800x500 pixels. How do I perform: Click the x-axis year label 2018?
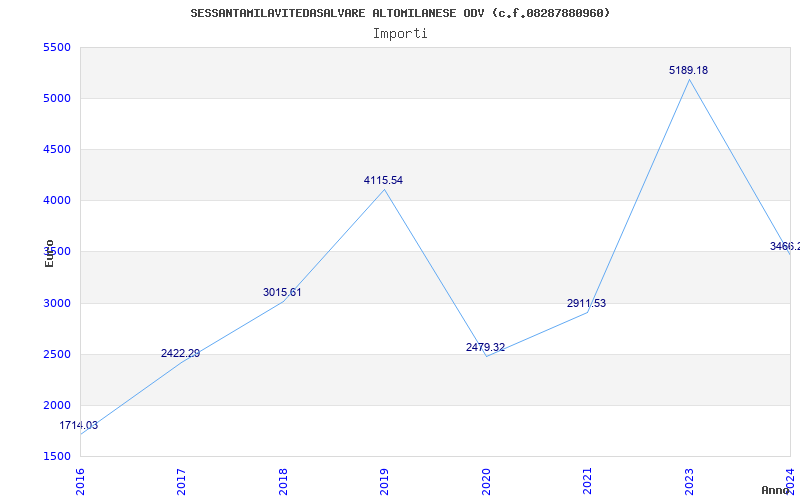click(x=283, y=482)
